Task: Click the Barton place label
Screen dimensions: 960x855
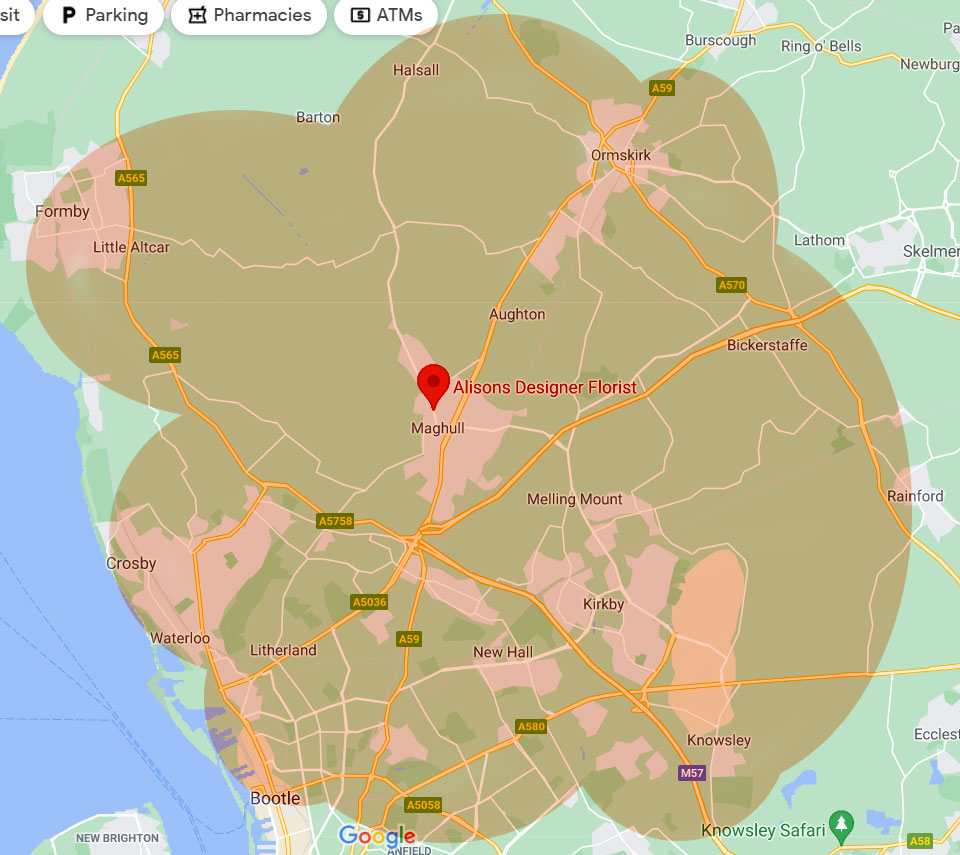Action: tap(318, 117)
